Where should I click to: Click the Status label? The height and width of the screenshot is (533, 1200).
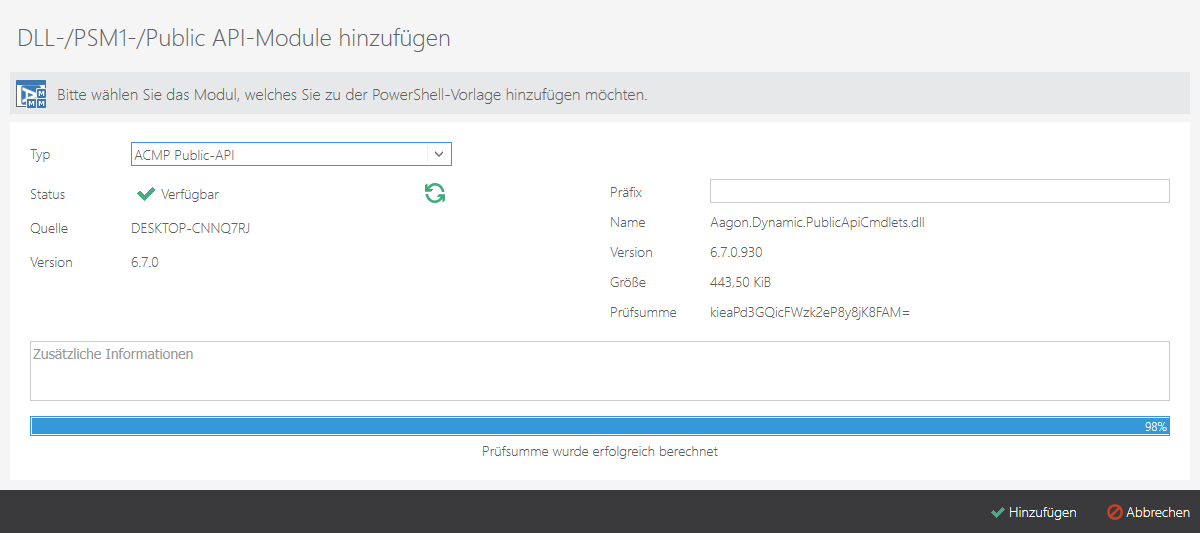[x=48, y=194]
